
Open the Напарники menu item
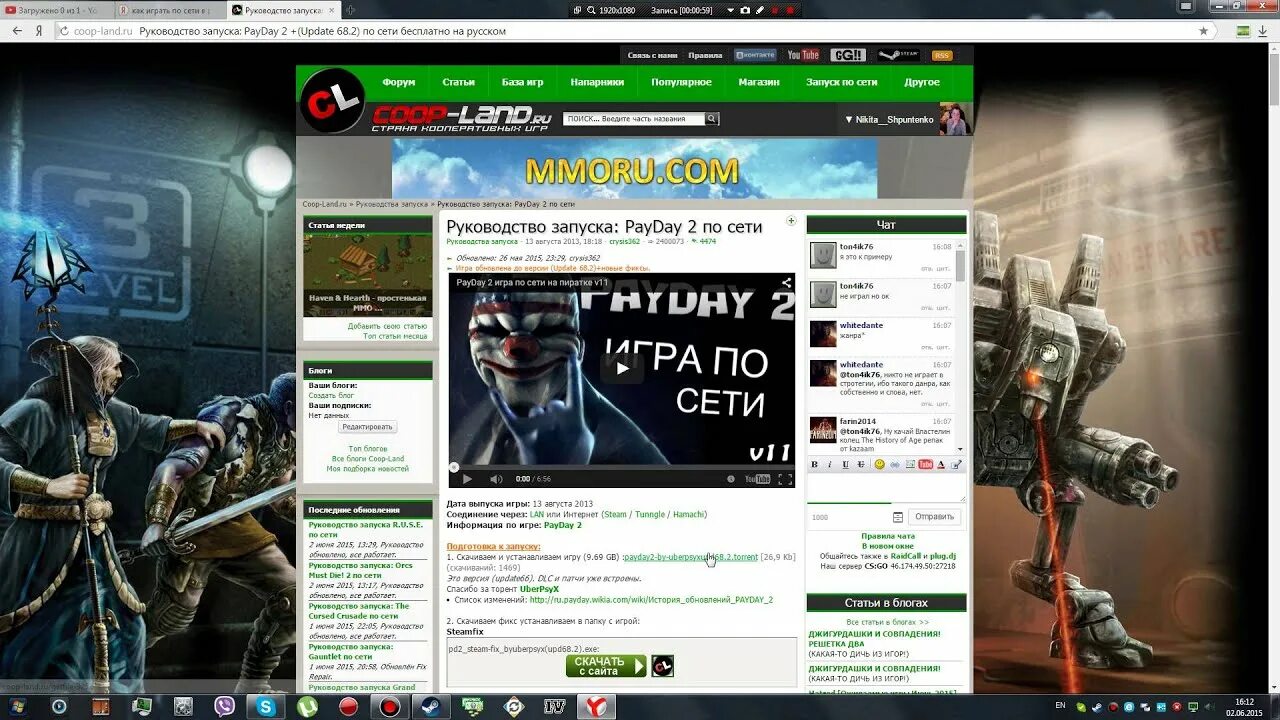click(597, 82)
